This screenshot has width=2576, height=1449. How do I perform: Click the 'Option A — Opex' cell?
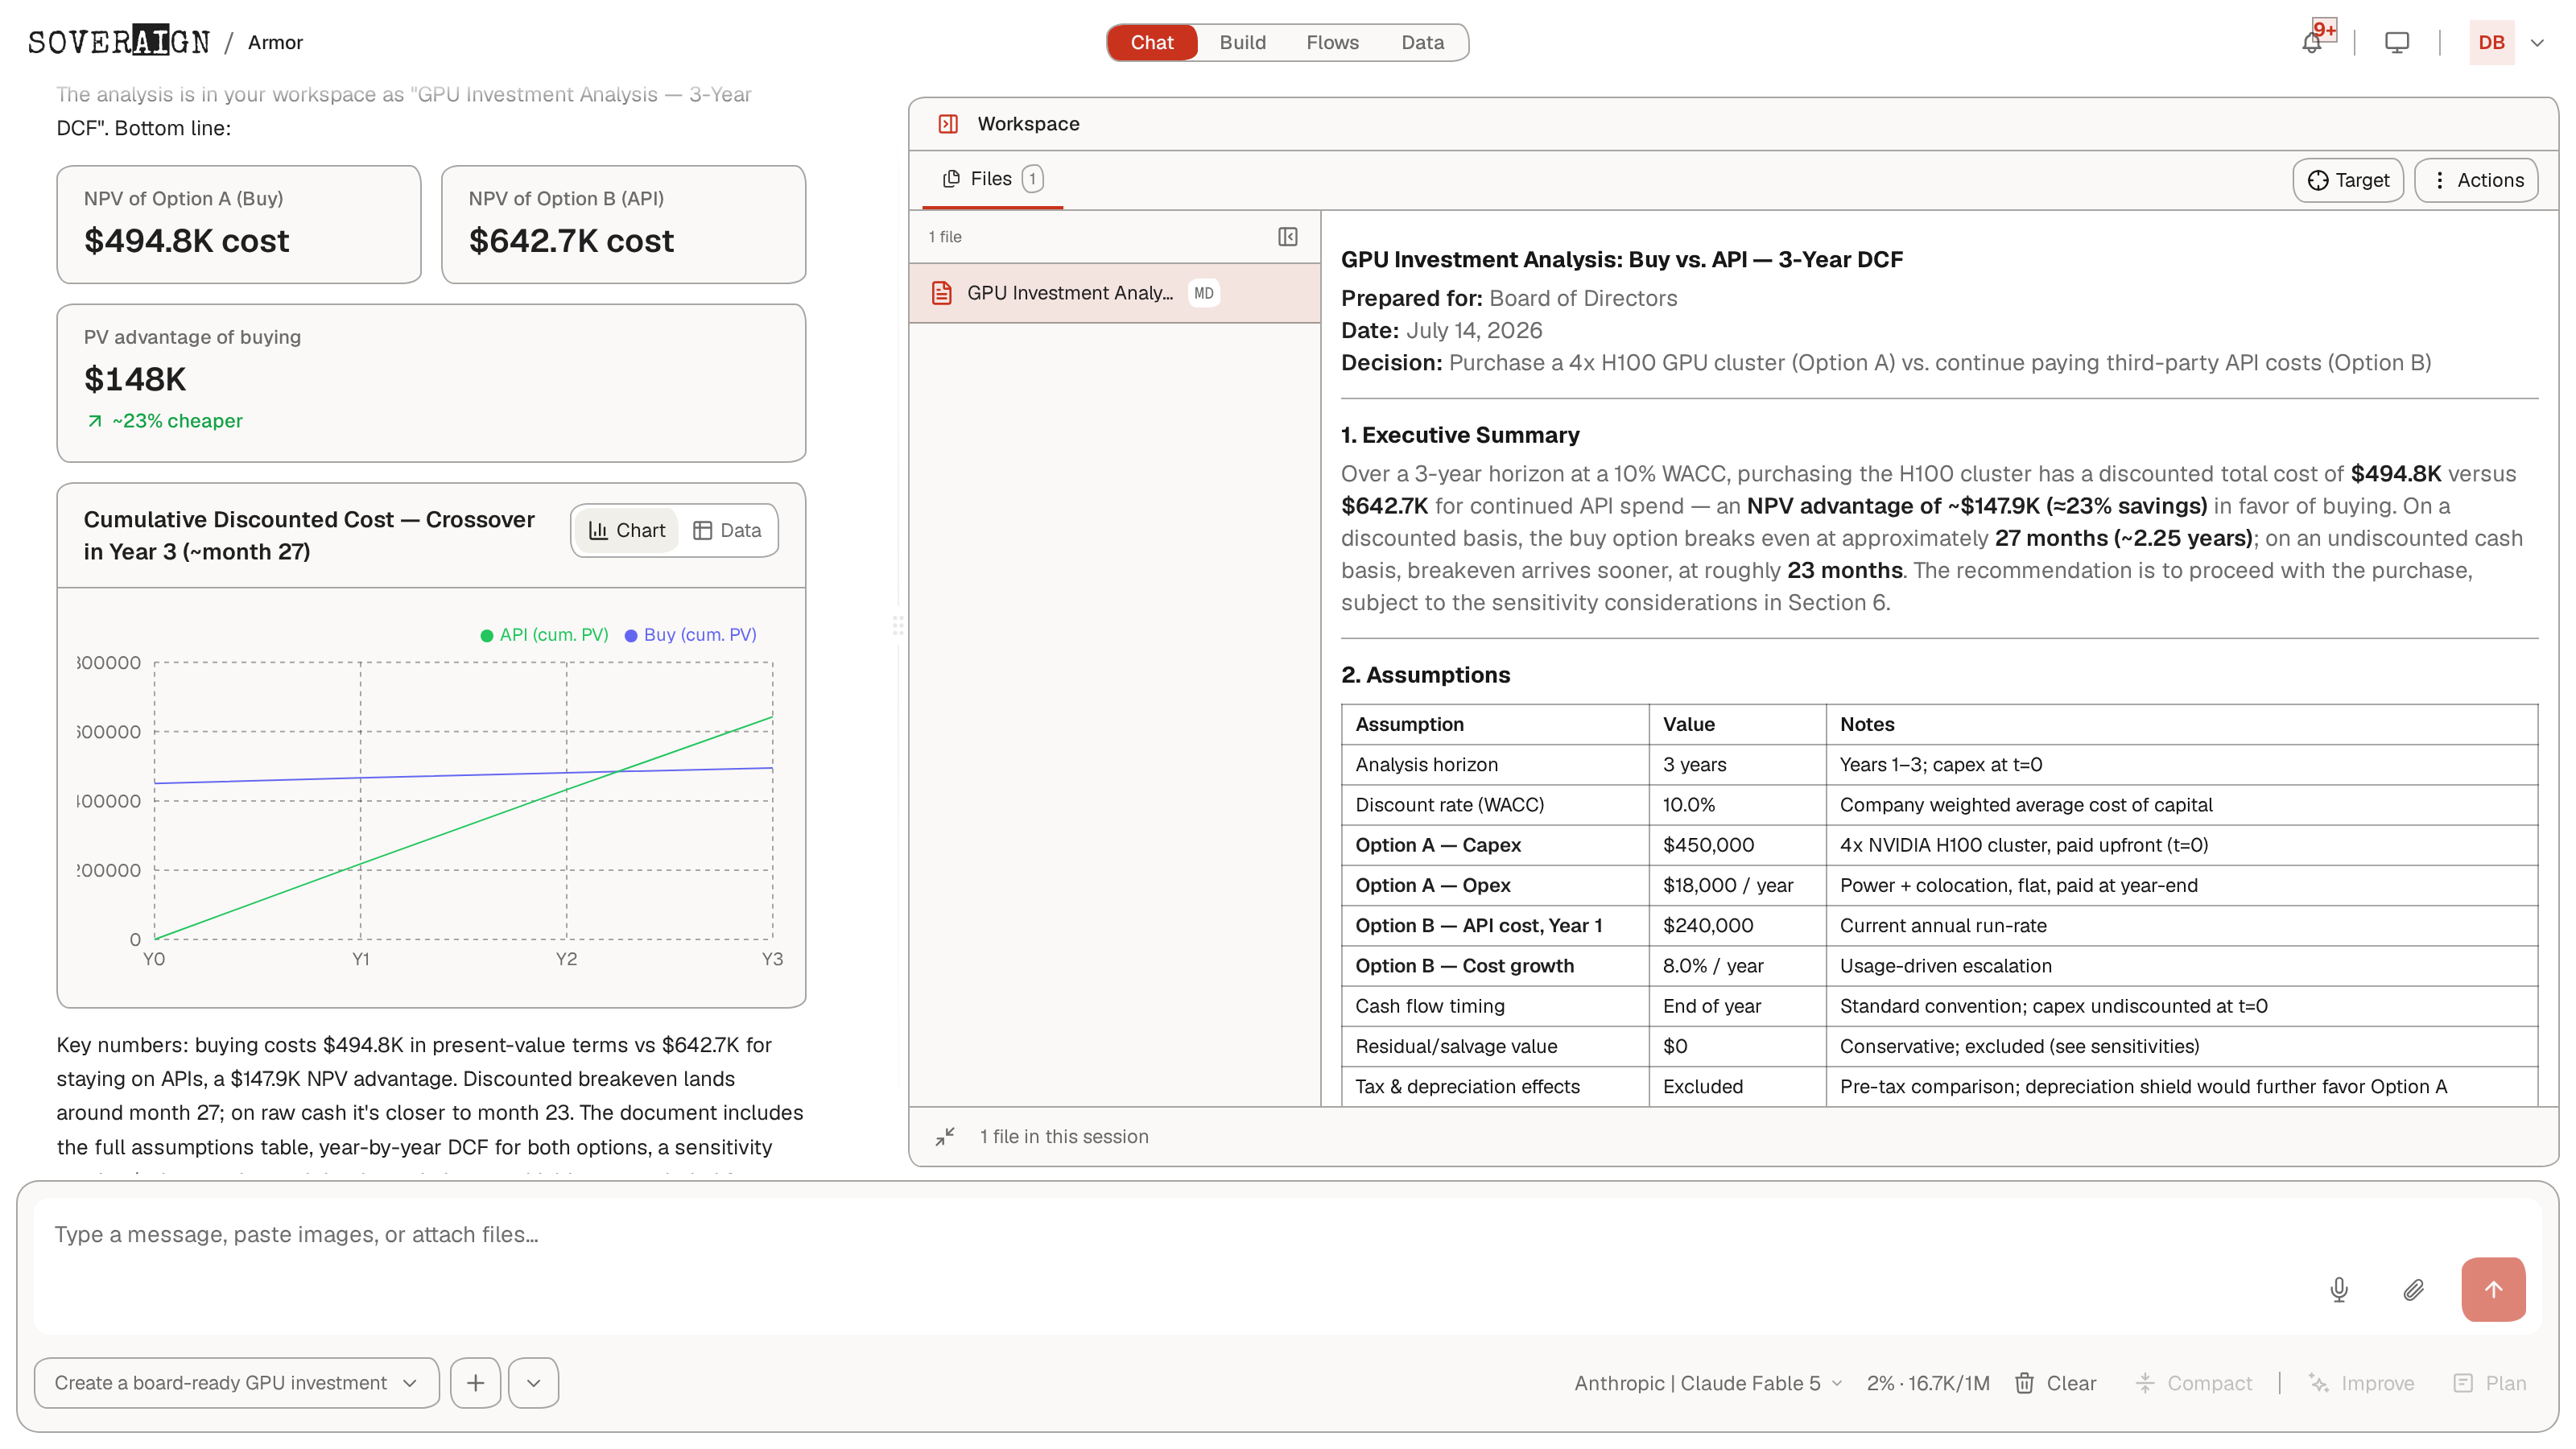[1494, 885]
